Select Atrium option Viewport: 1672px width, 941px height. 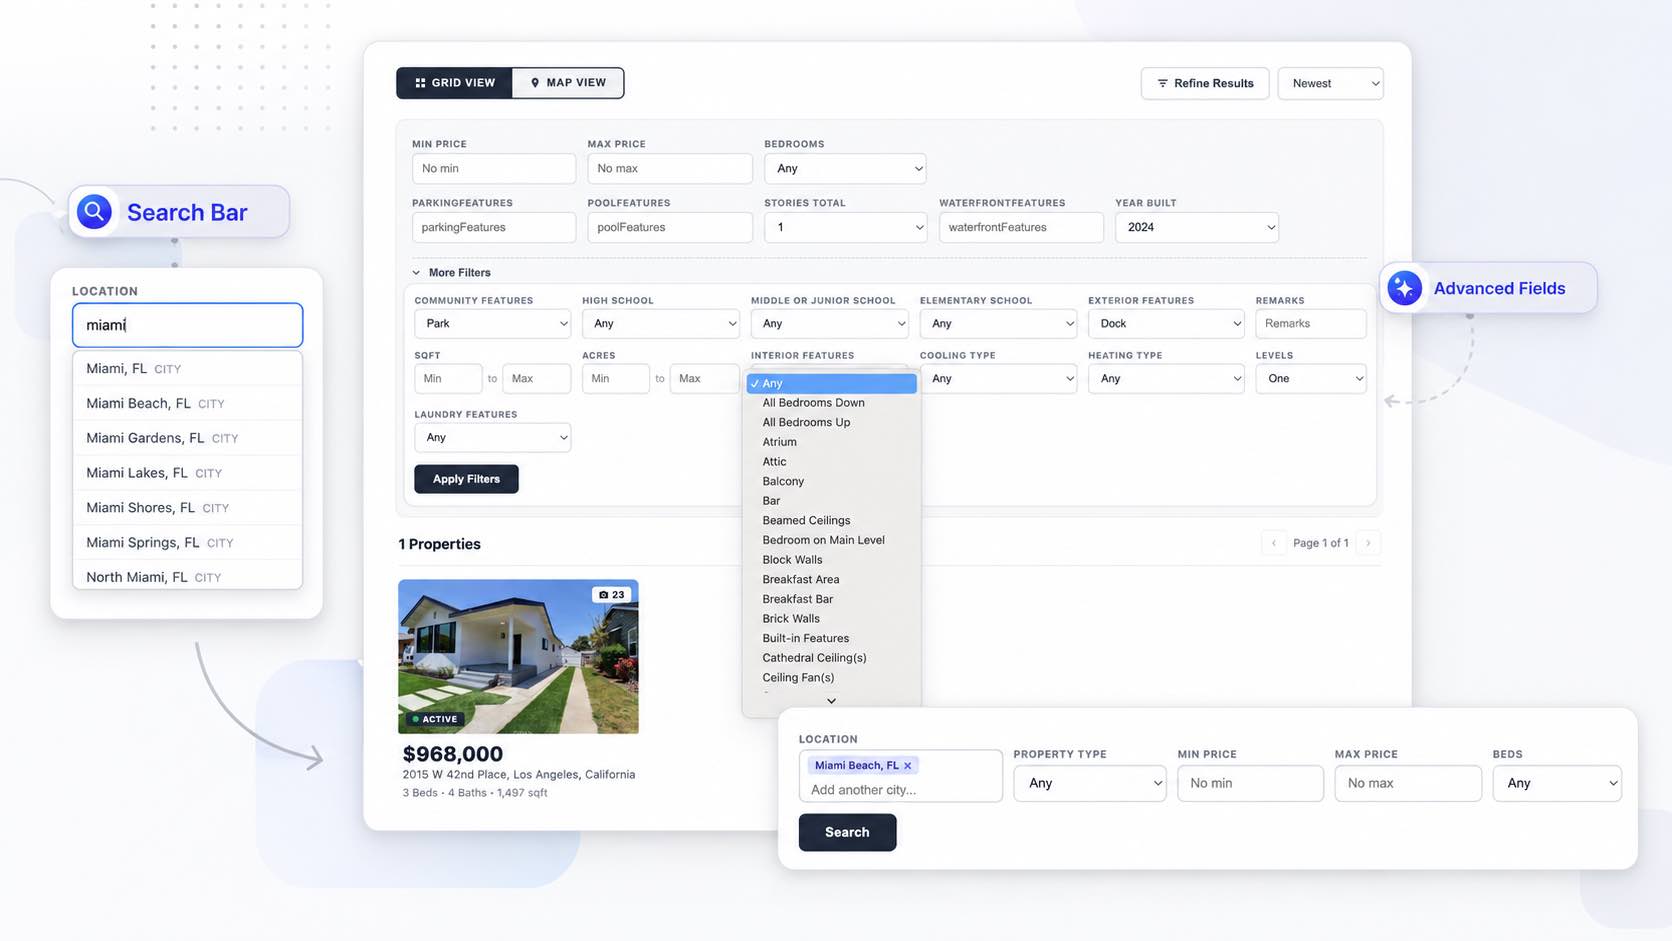pos(831,442)
